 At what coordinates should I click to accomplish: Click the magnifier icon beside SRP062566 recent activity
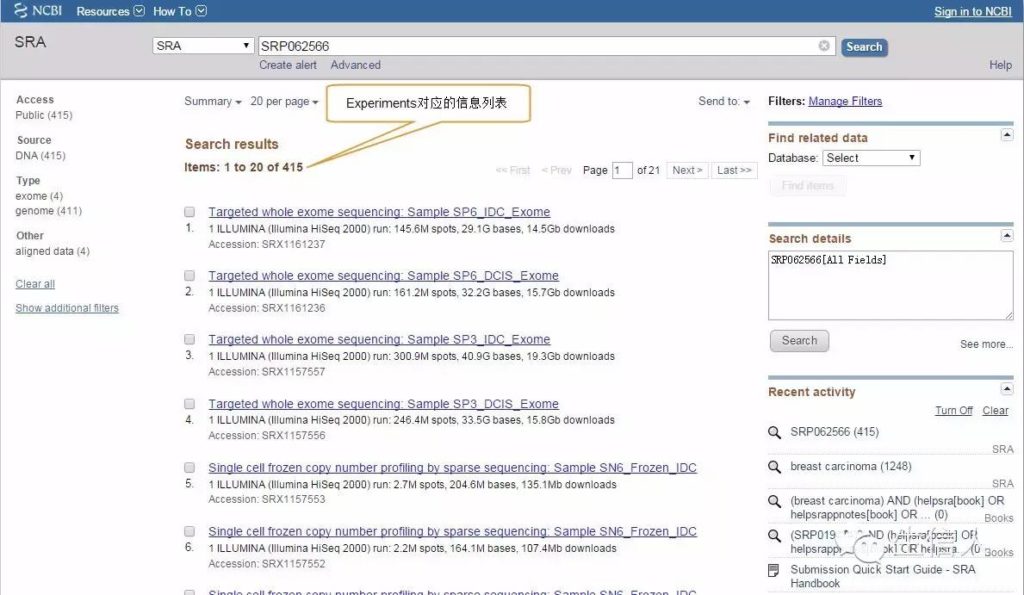[x=775, y=434]
